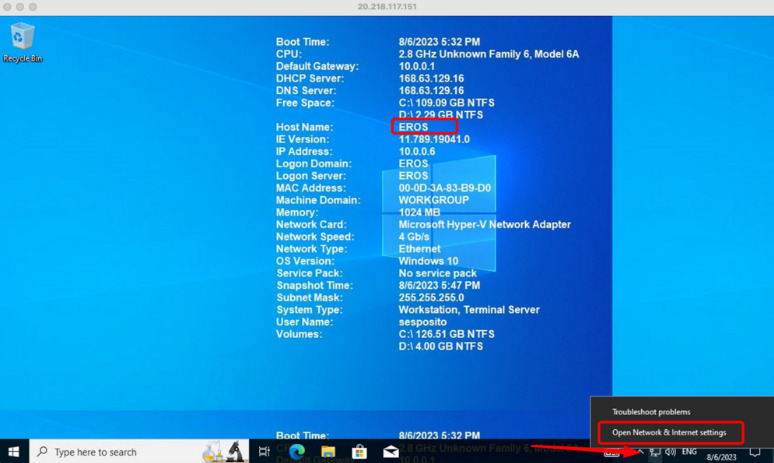Open the notification Action Center

pyautogui.click(x=755, y=452)
